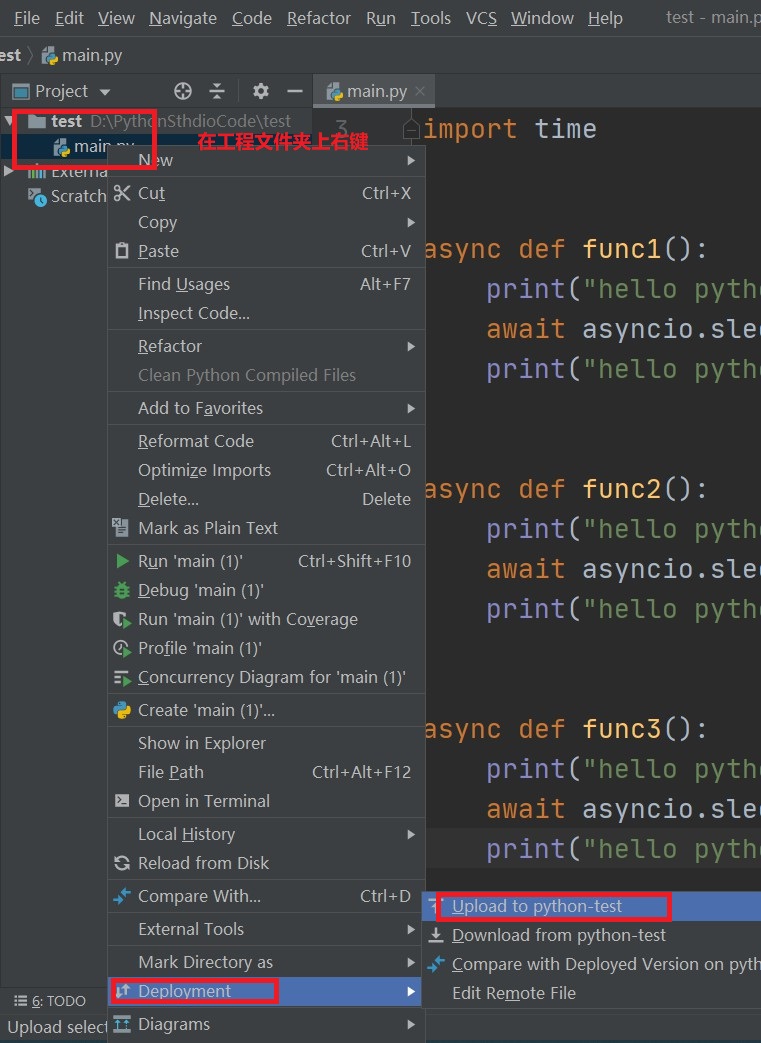Expand the Diagrams submenu
761x1043 pixels.
pos(266,1024)
